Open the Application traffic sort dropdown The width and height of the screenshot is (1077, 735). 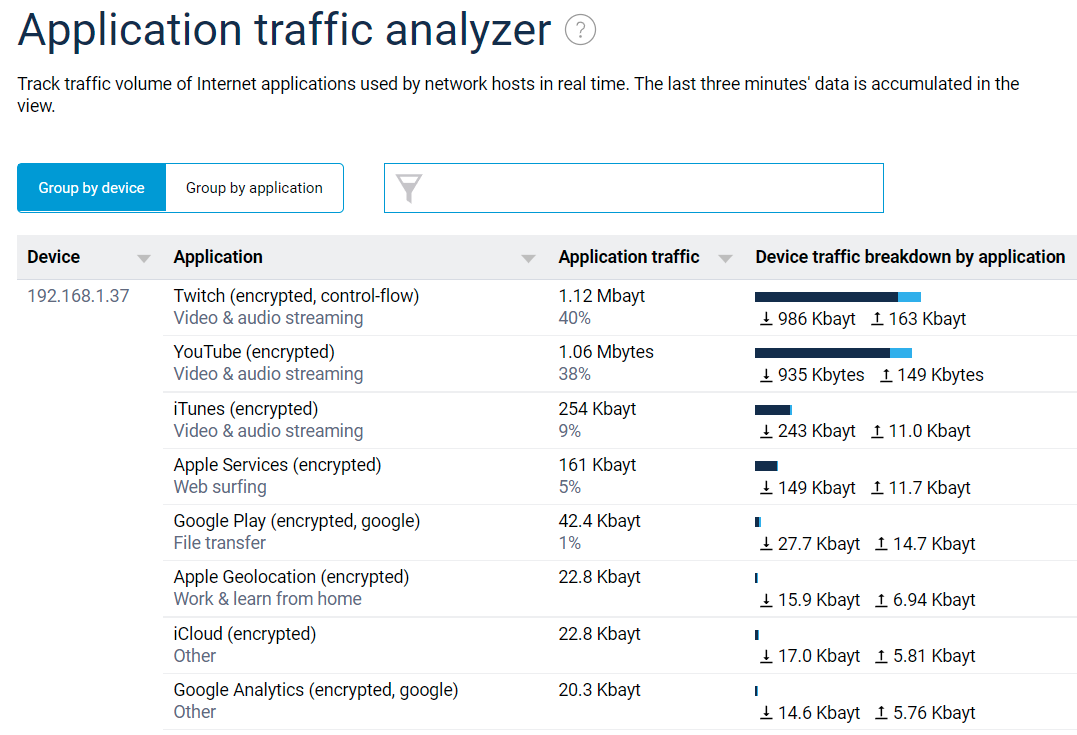(726, 257)
